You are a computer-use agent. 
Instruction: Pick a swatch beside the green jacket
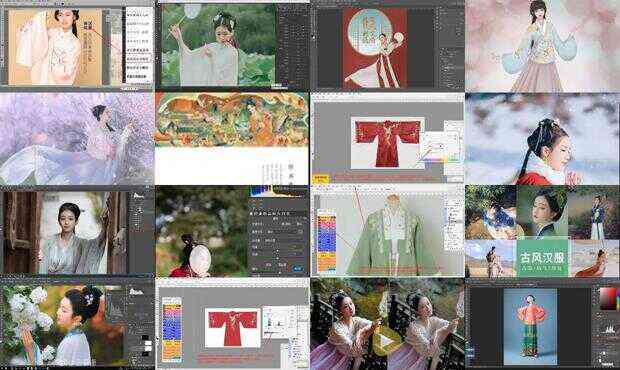coord(327,241)
